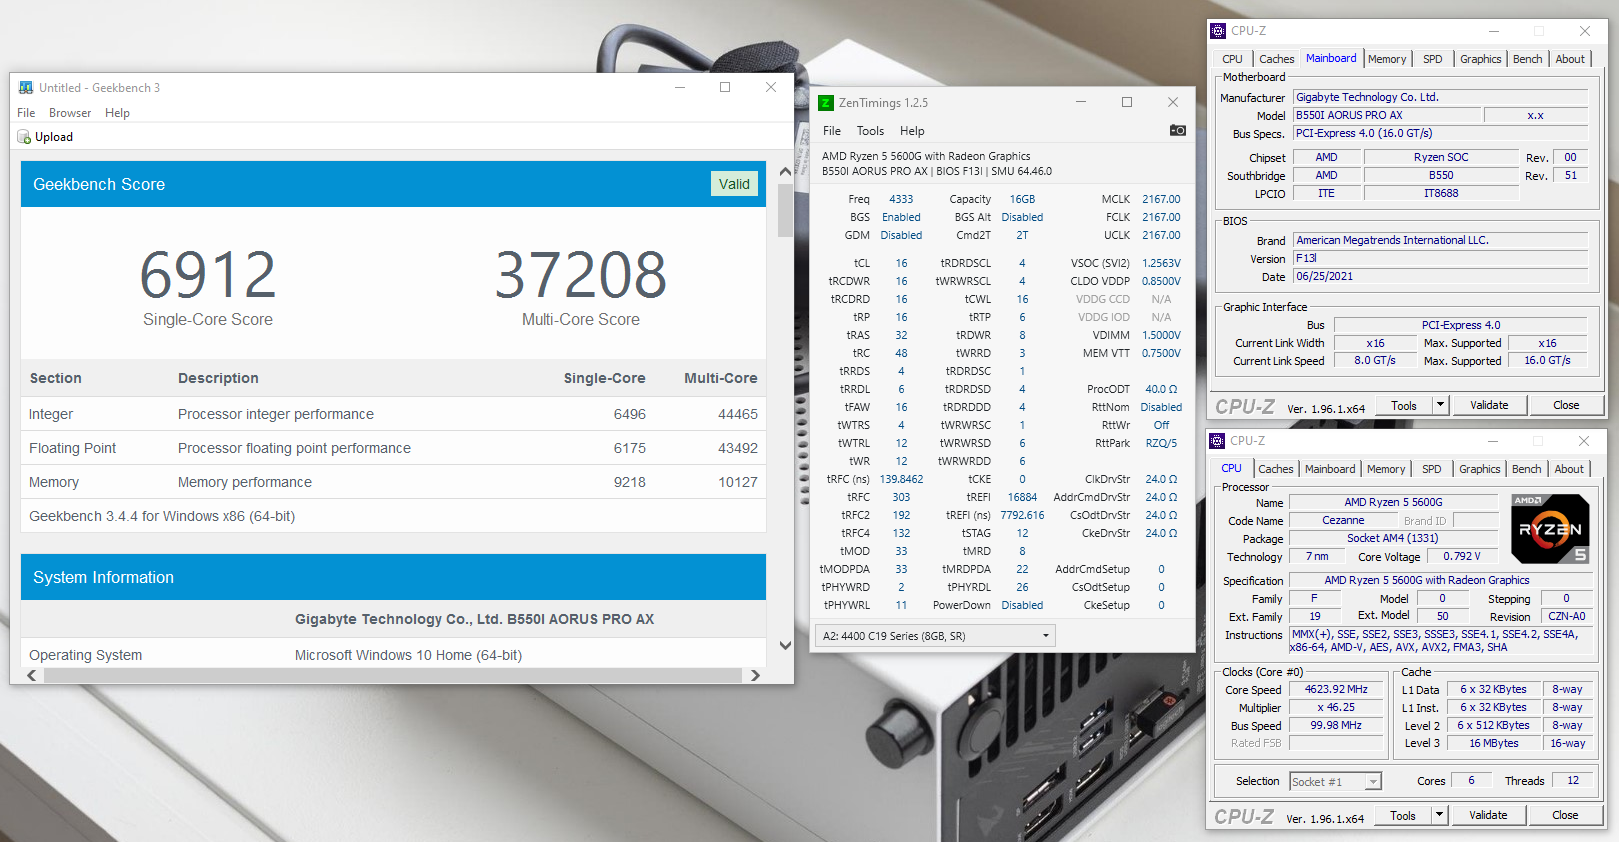Click the Upload button in Geekbench
Image resolution: width=1619 pixels, height=842 pixels.
coord(45,137)
